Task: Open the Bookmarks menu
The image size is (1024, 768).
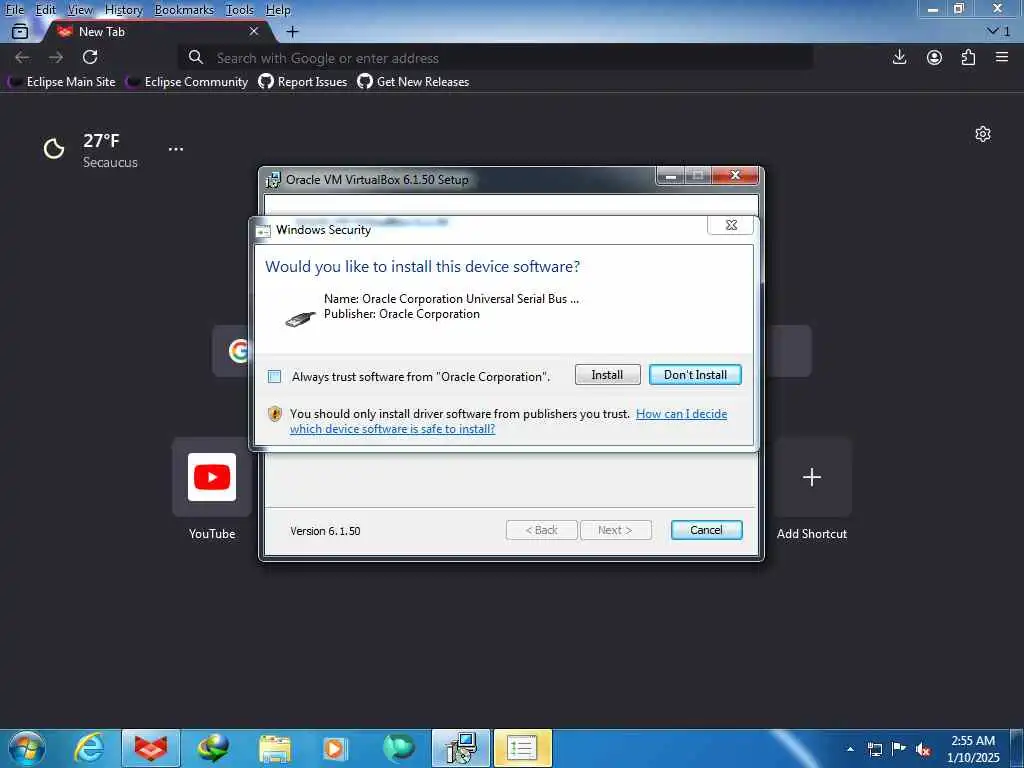Action: 184,10
